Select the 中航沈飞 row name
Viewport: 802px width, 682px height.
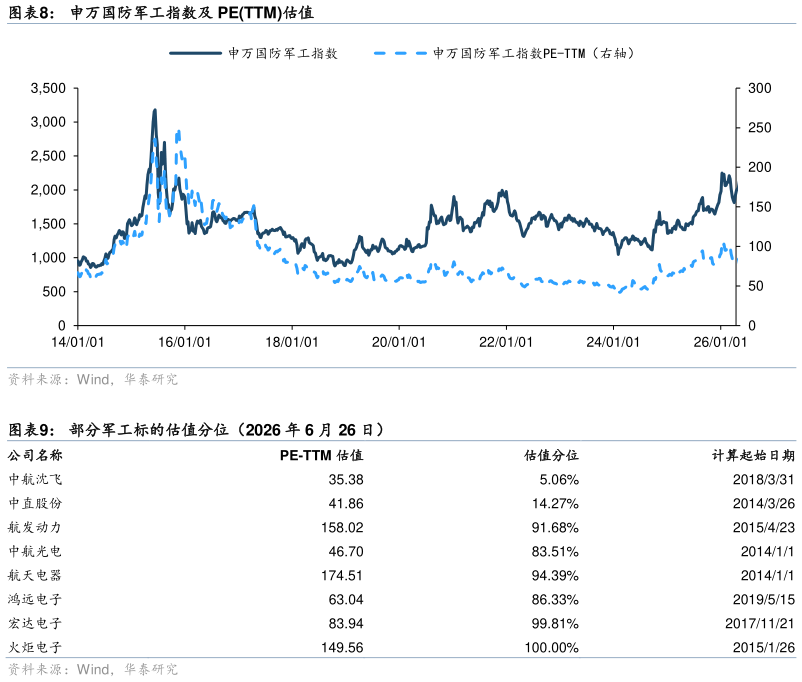[35, 479]
